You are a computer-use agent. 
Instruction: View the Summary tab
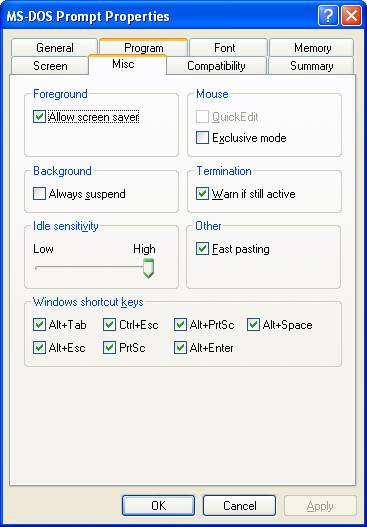(x=311, y=66)
